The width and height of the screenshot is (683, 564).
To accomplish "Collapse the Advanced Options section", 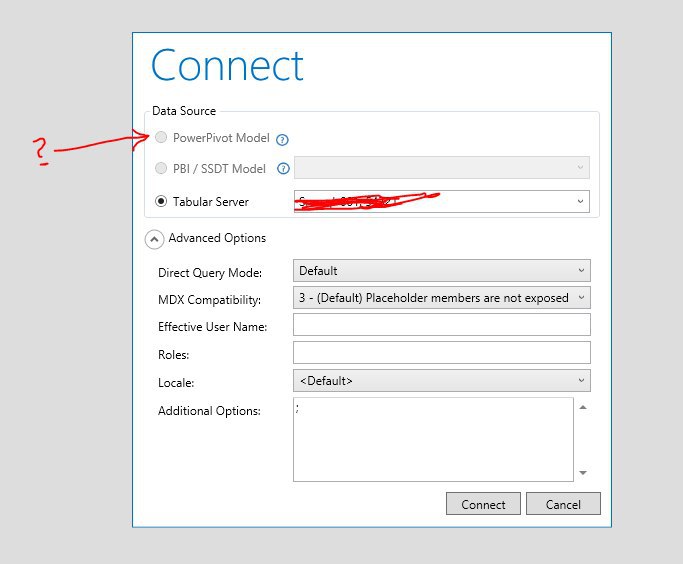I will pyautogui.click(x=154, y=239).
